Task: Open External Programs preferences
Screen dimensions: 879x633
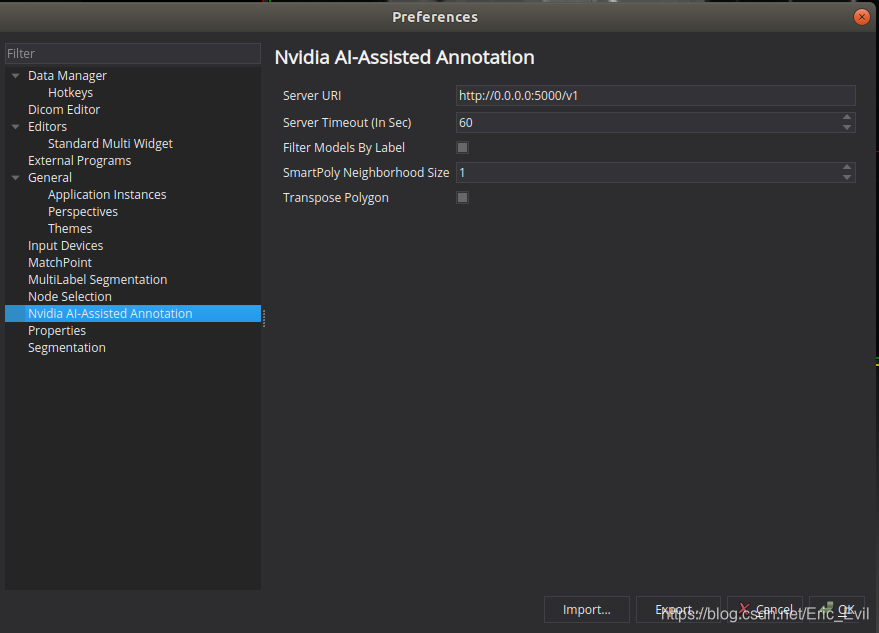Action: click(79, 160)
